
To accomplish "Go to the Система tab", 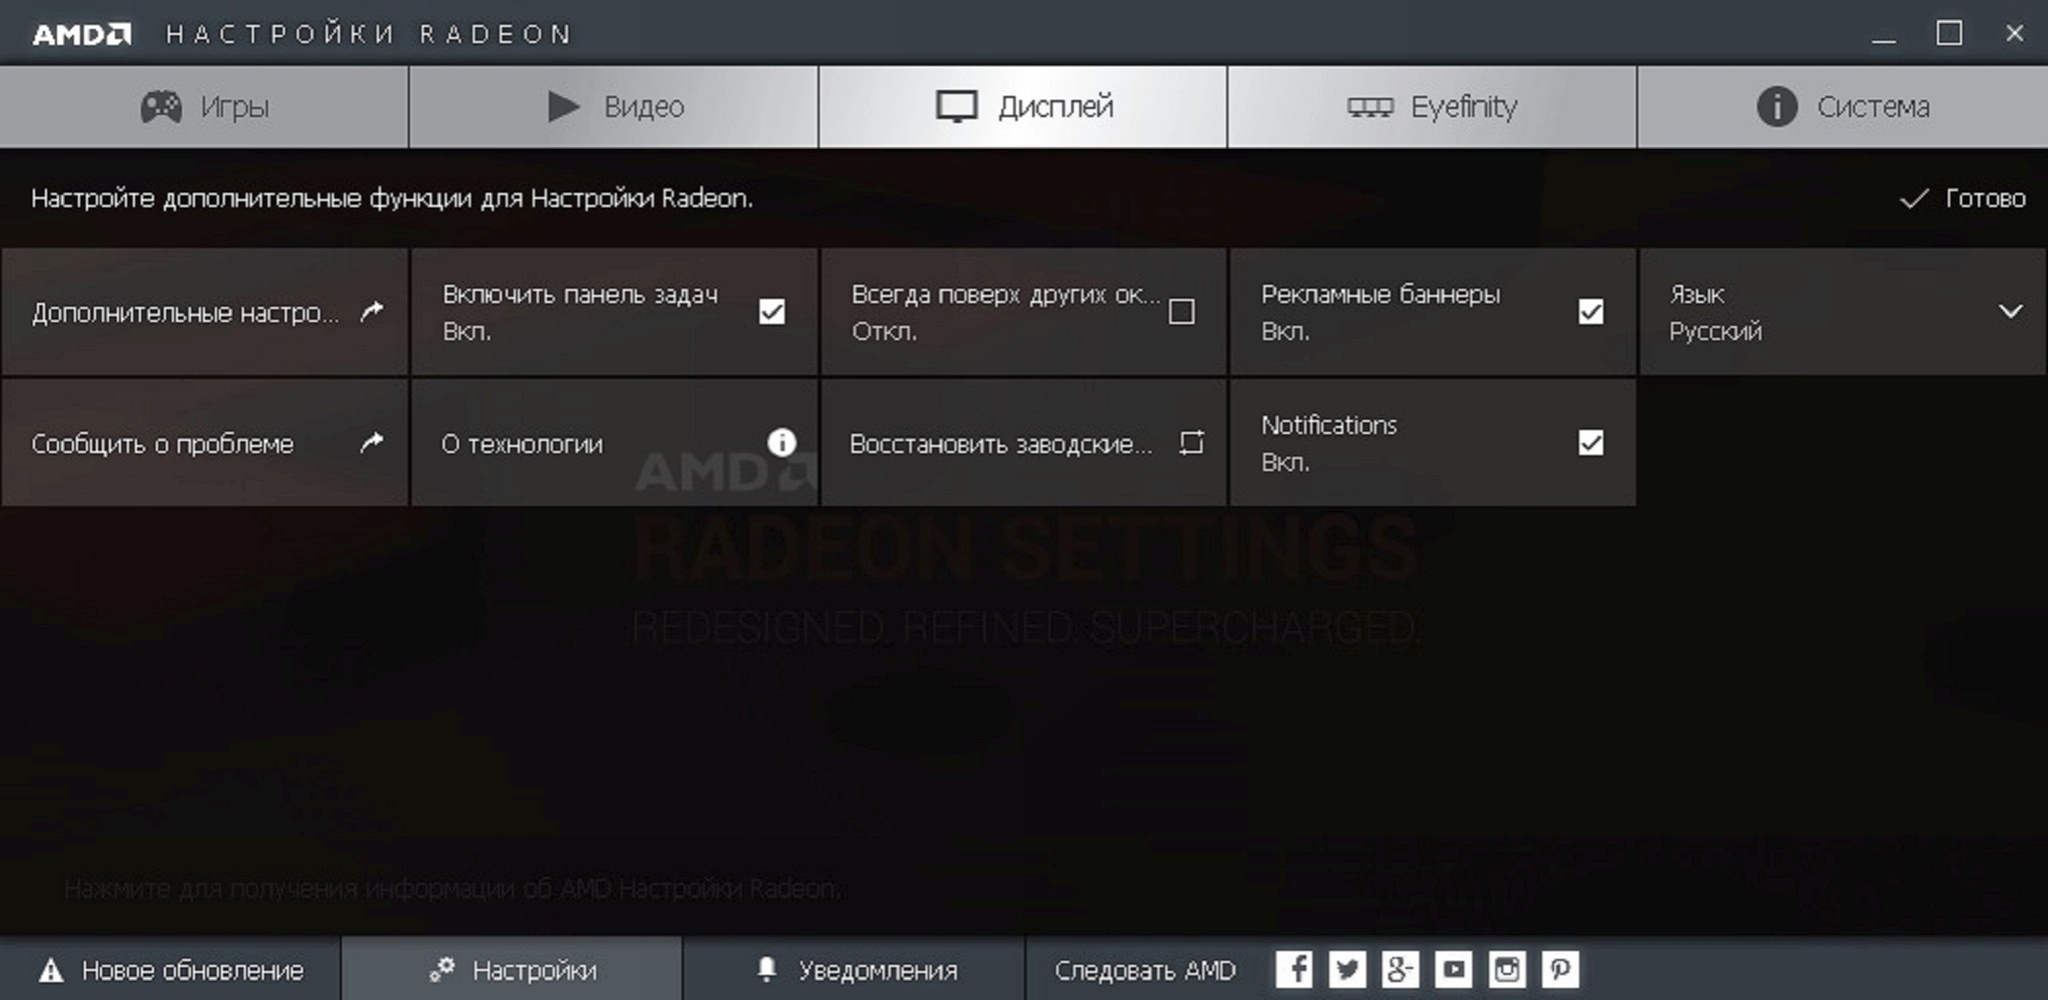I will coord(1843,107).
